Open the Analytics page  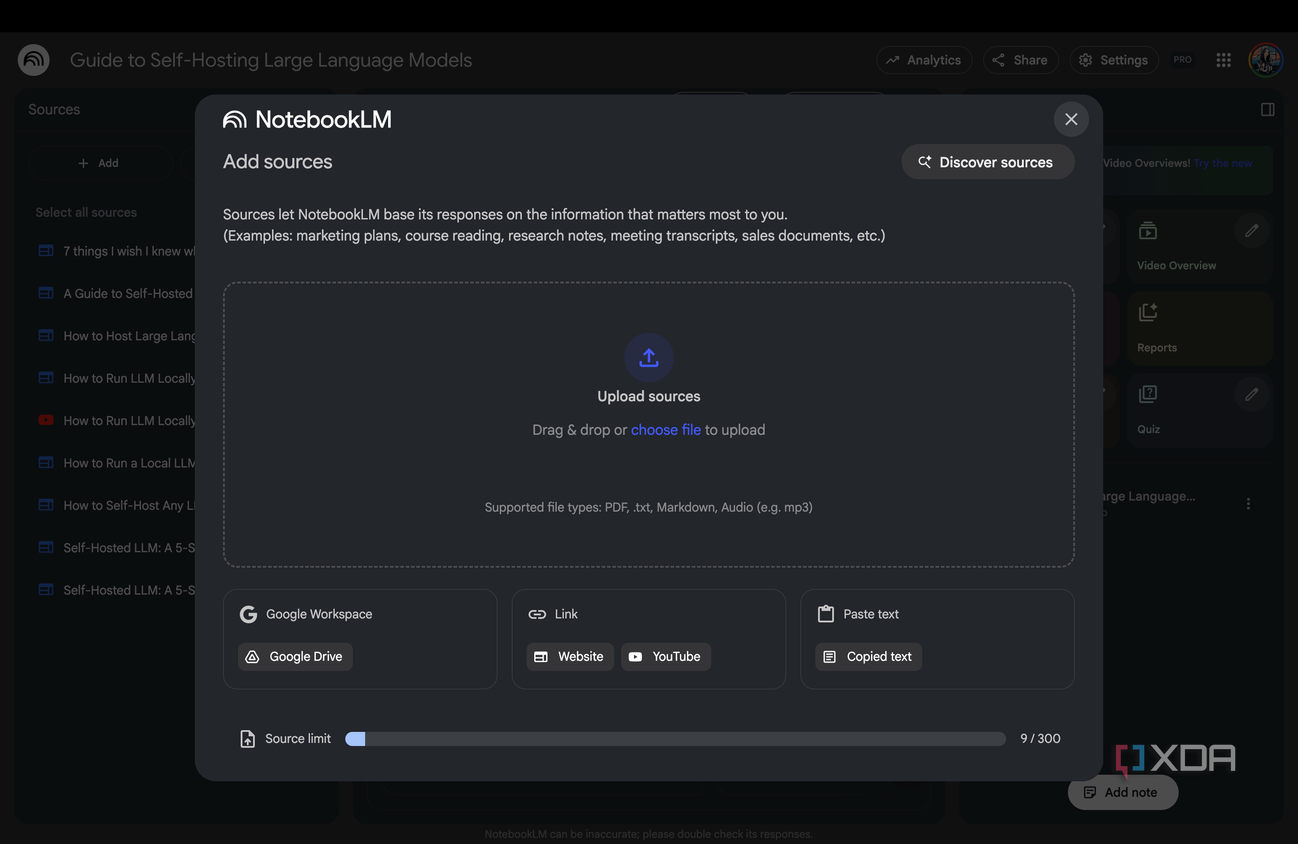[924, 60]
